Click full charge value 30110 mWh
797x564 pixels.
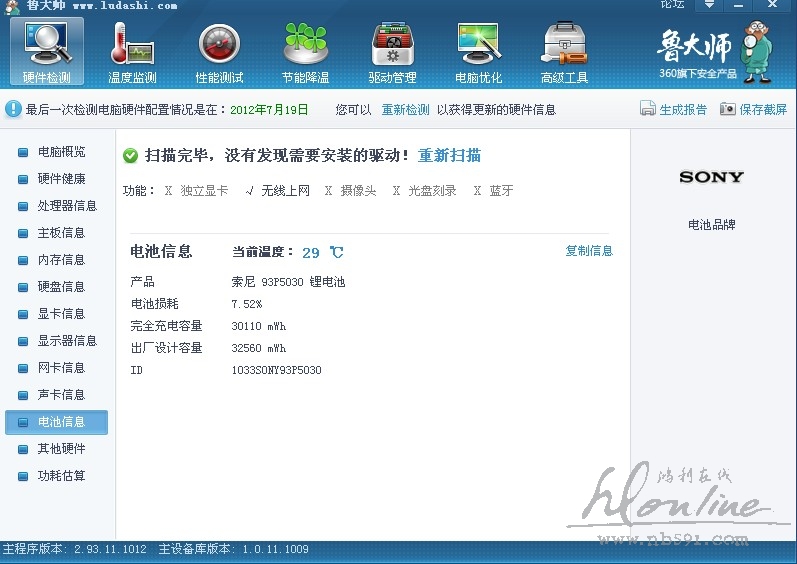click(x=259, y=326)
